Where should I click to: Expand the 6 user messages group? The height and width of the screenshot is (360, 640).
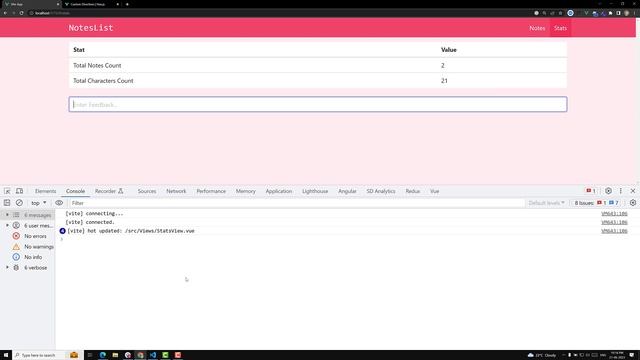coord(7,225)
